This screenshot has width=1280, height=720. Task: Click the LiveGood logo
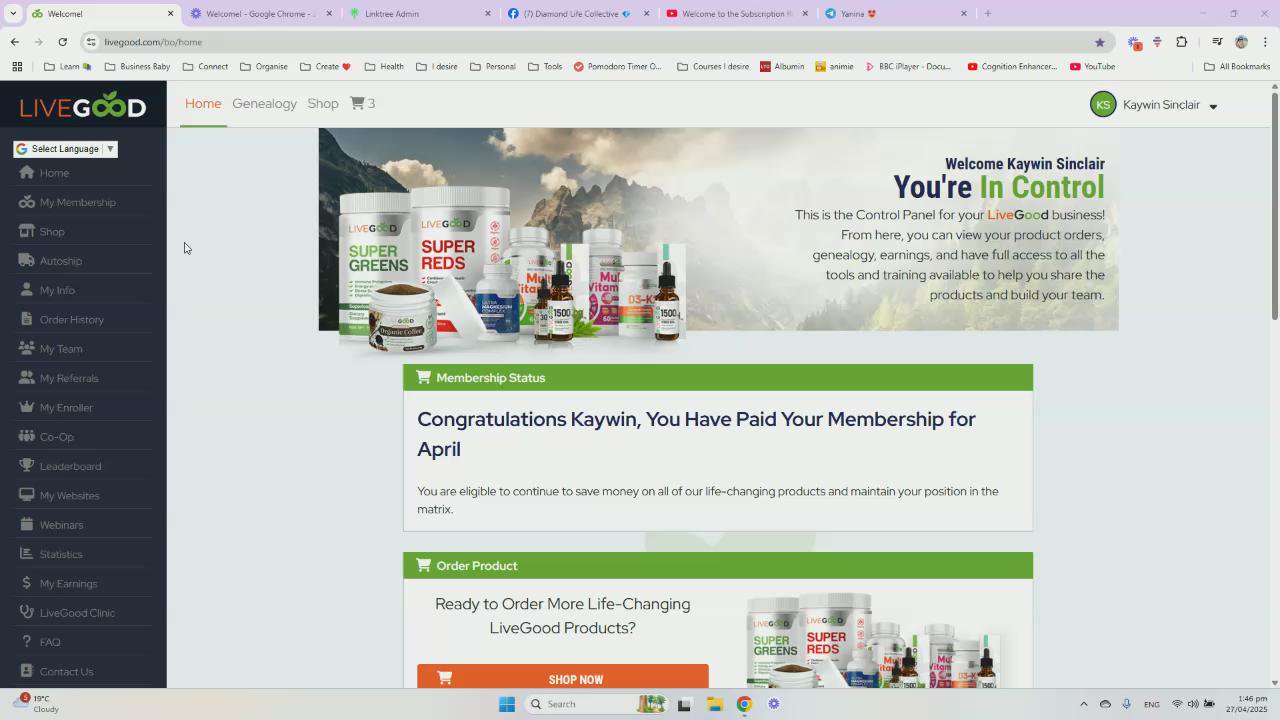(x=83, y=106)
